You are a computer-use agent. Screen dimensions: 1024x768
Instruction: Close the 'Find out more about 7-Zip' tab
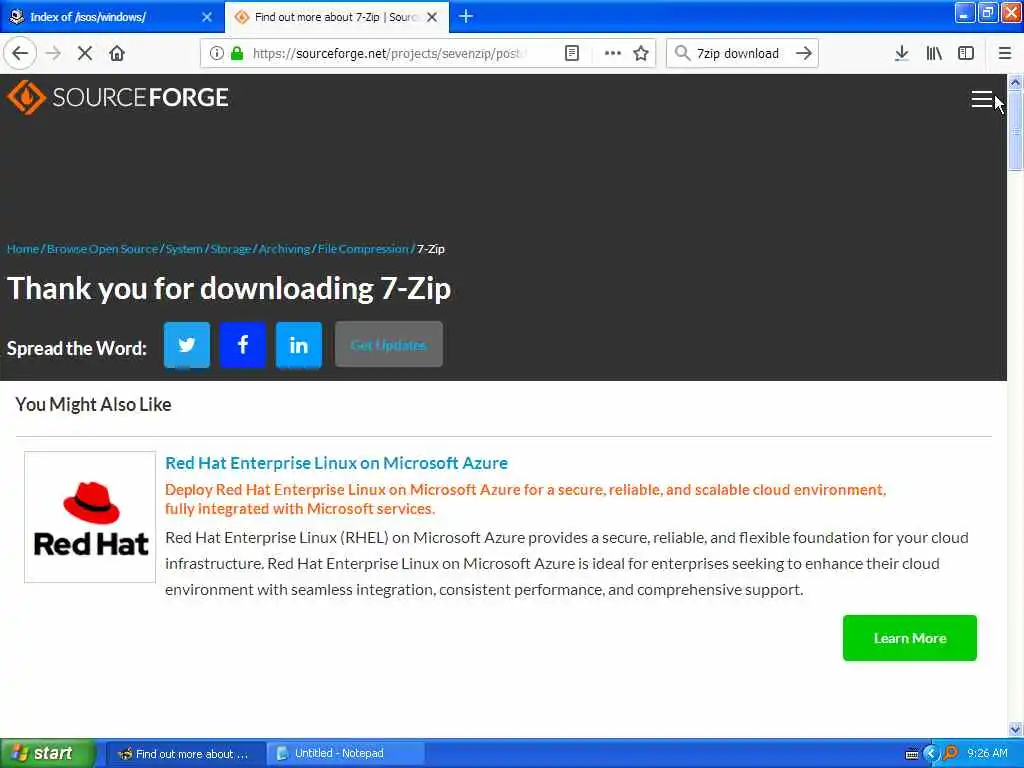tap(432, 17)
